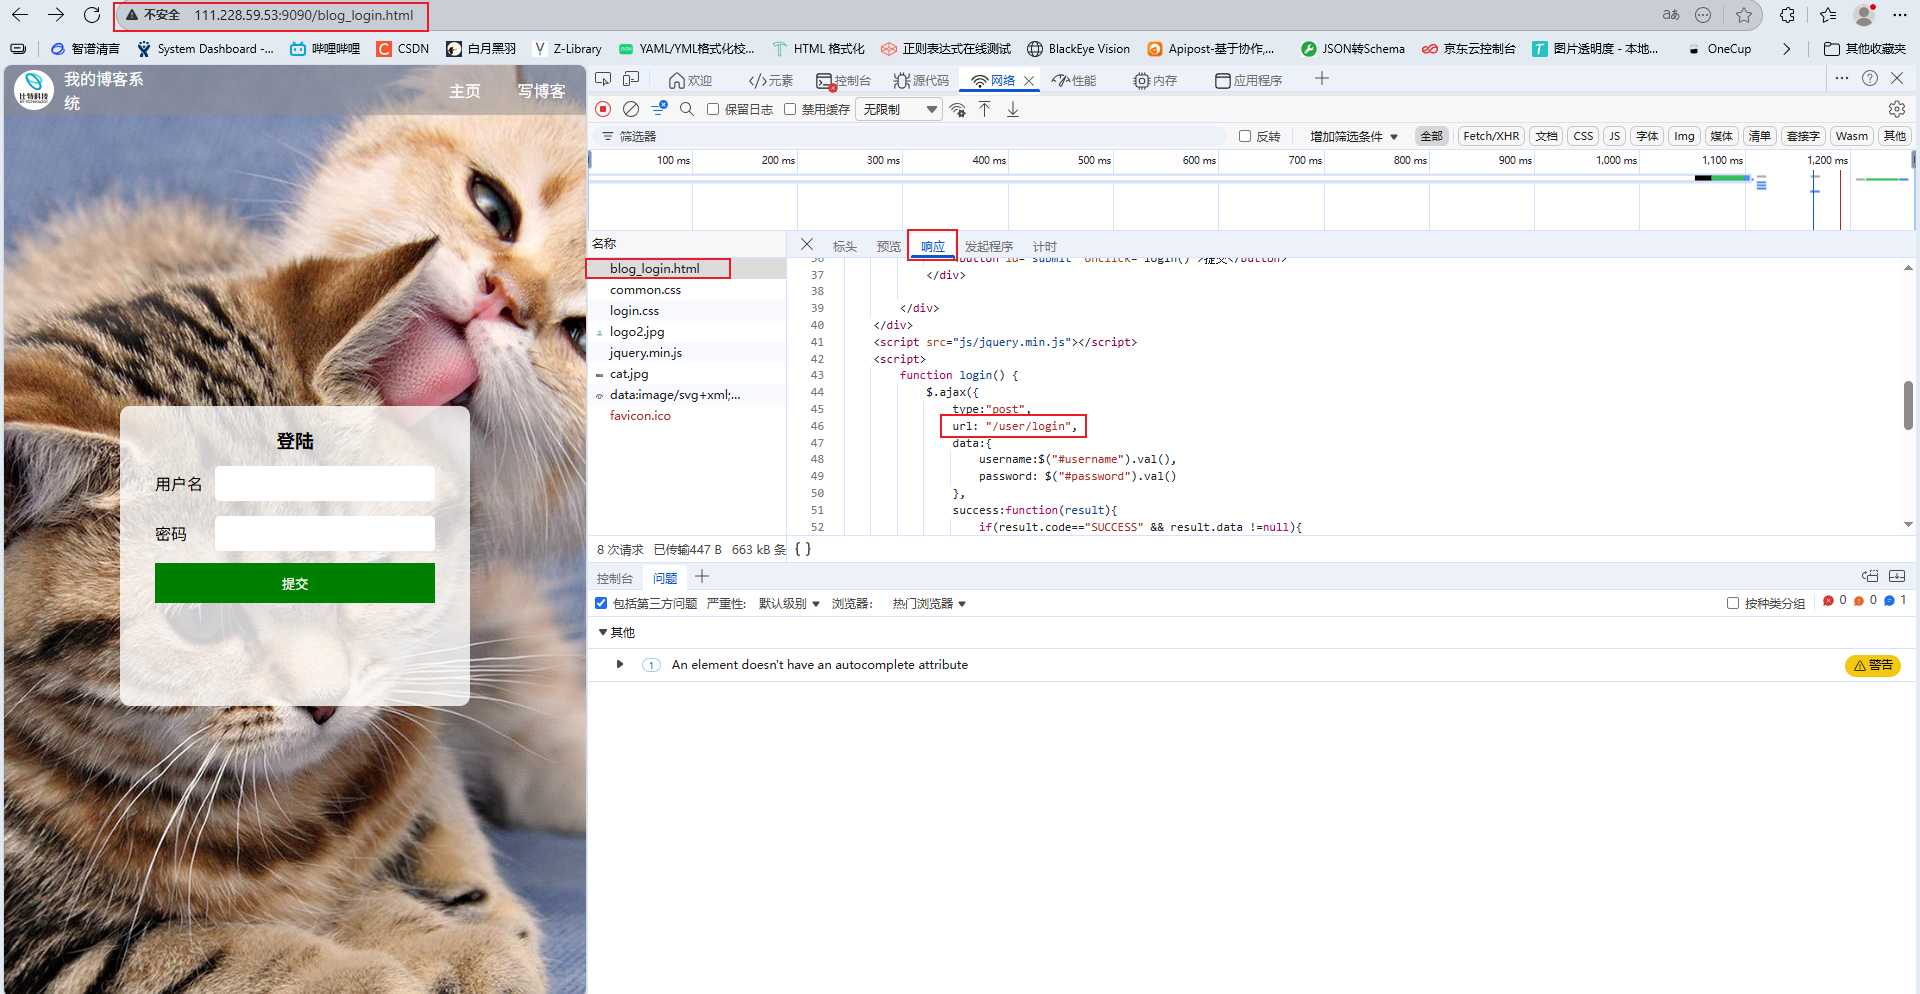Enable the preserve log checkbox (保留日志)
This screenshot has width=1920, height=994.
[713, 109]
